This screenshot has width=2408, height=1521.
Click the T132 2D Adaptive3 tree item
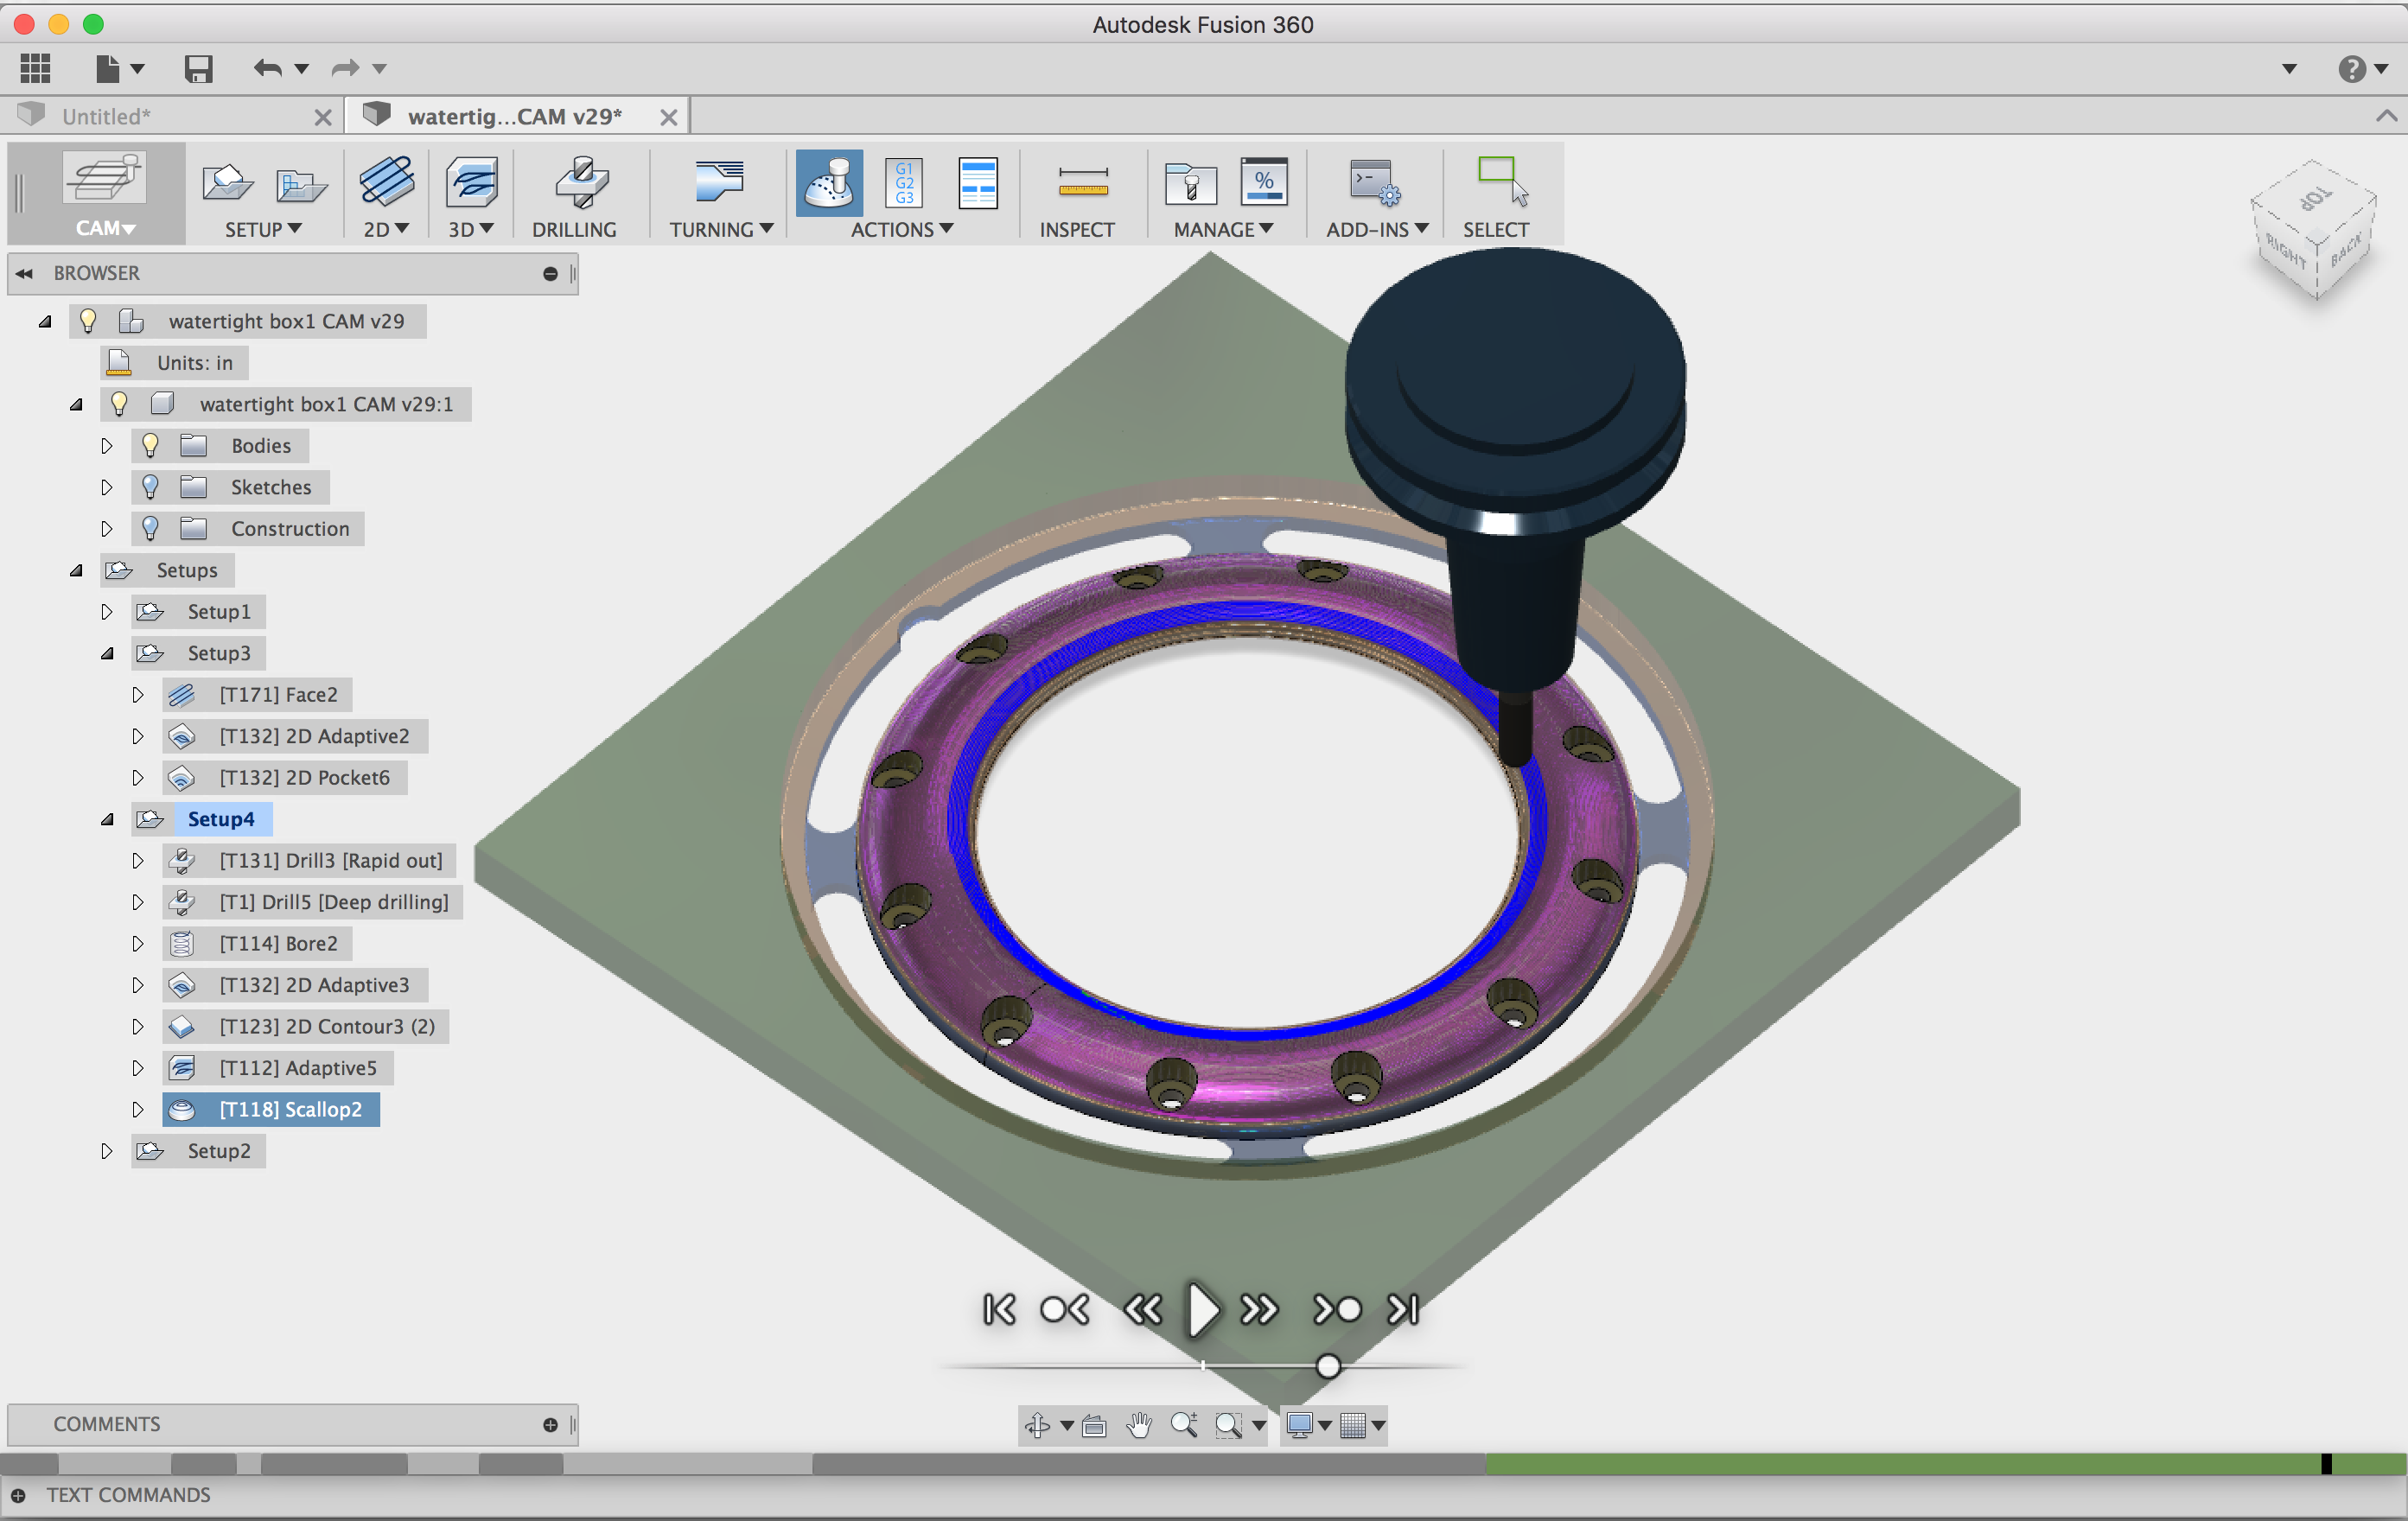pyautogui.click(x=307, y=985)
